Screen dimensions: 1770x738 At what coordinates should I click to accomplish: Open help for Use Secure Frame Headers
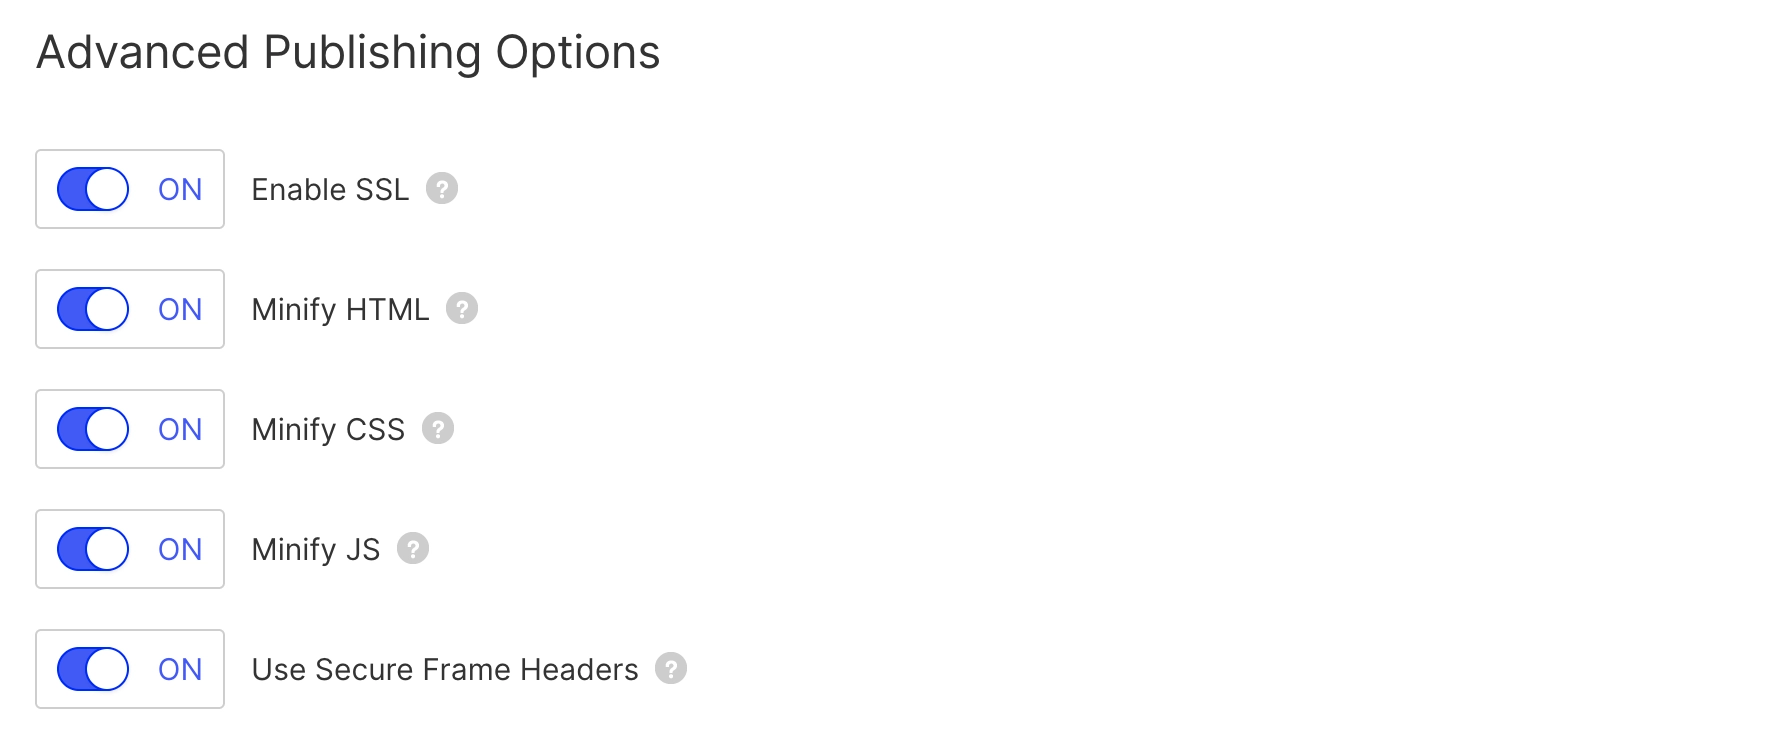point(672,669)
